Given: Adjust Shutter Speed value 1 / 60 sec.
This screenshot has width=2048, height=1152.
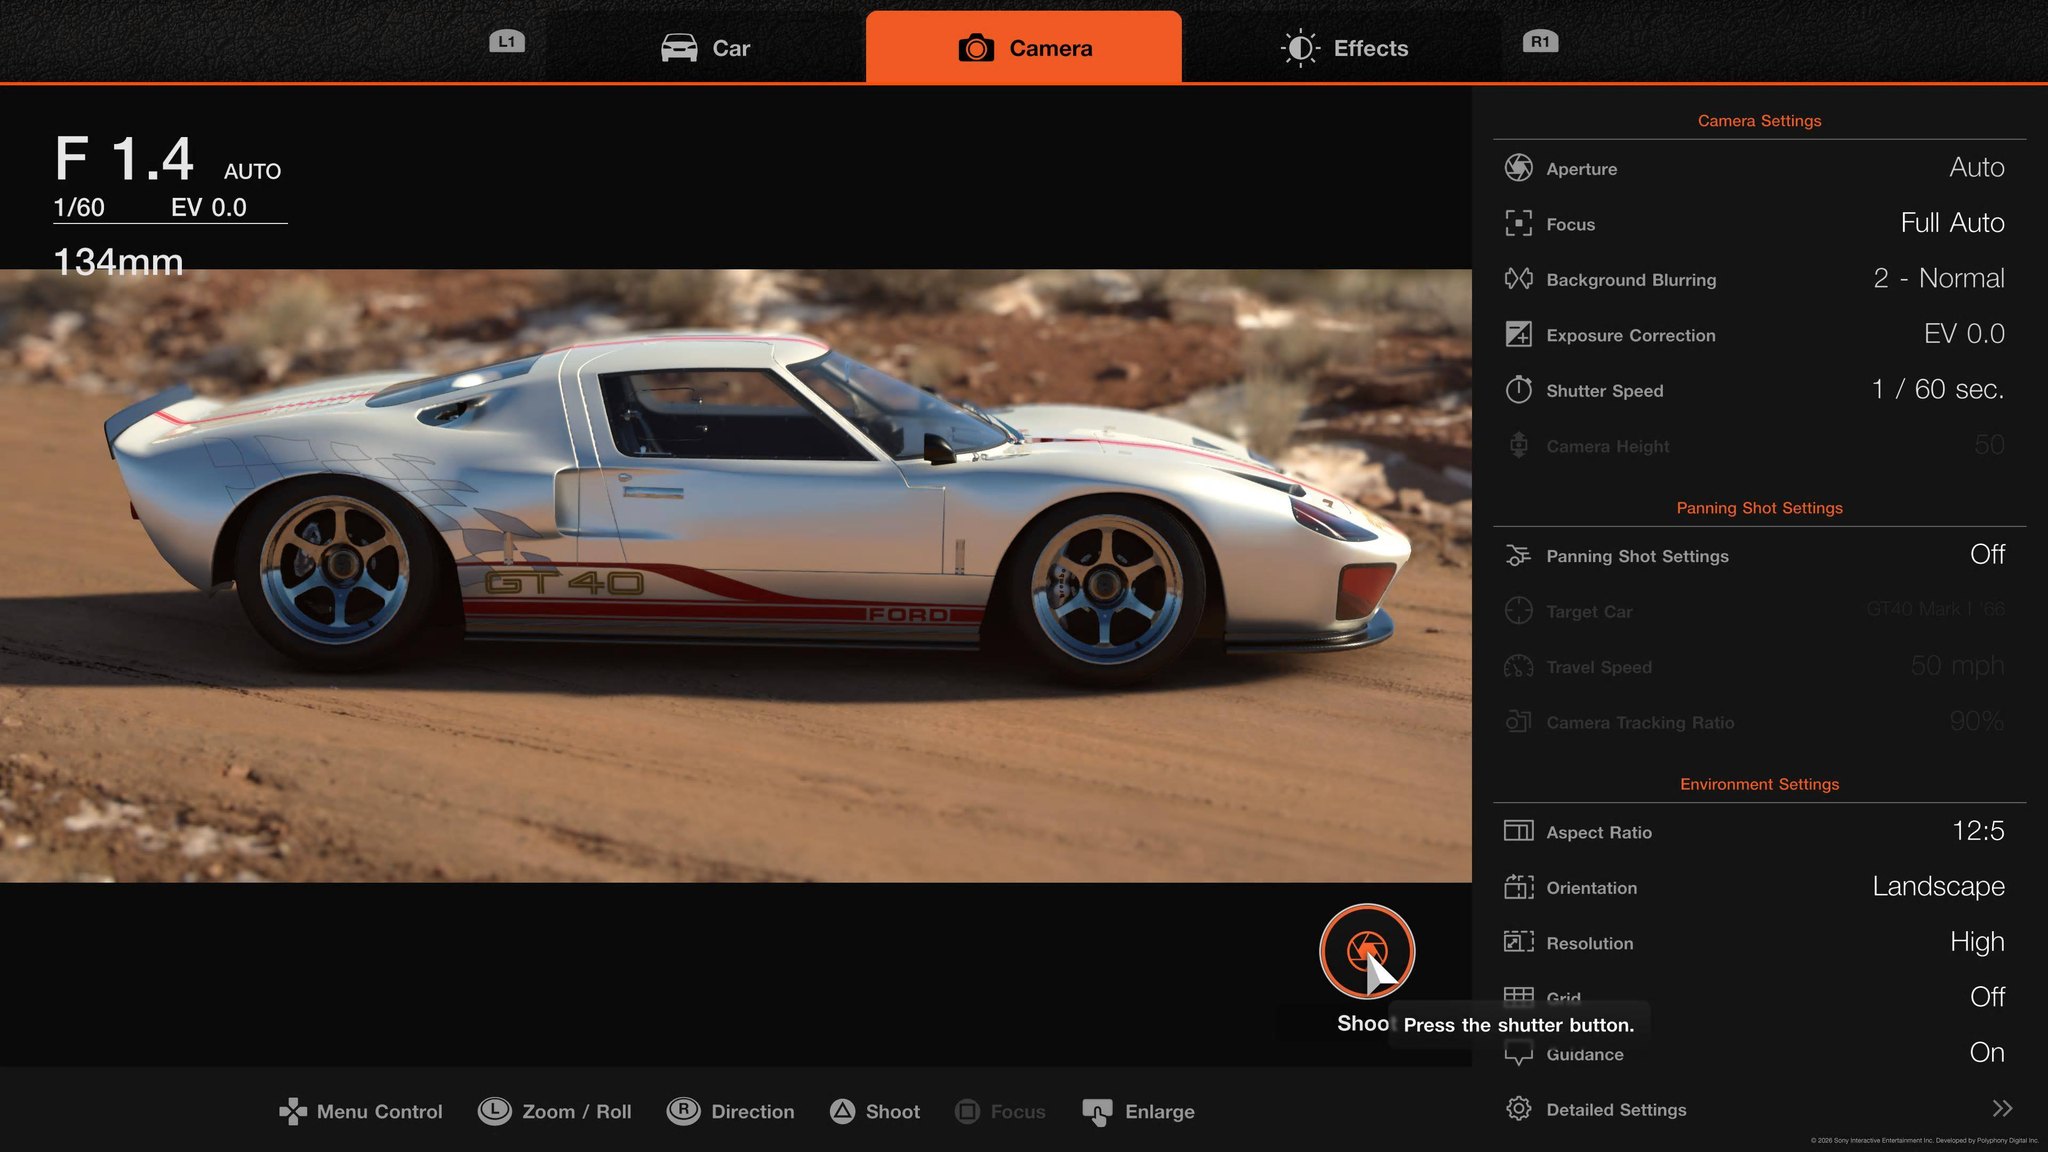Looking at the screenshot, I should click(1938, 389).
